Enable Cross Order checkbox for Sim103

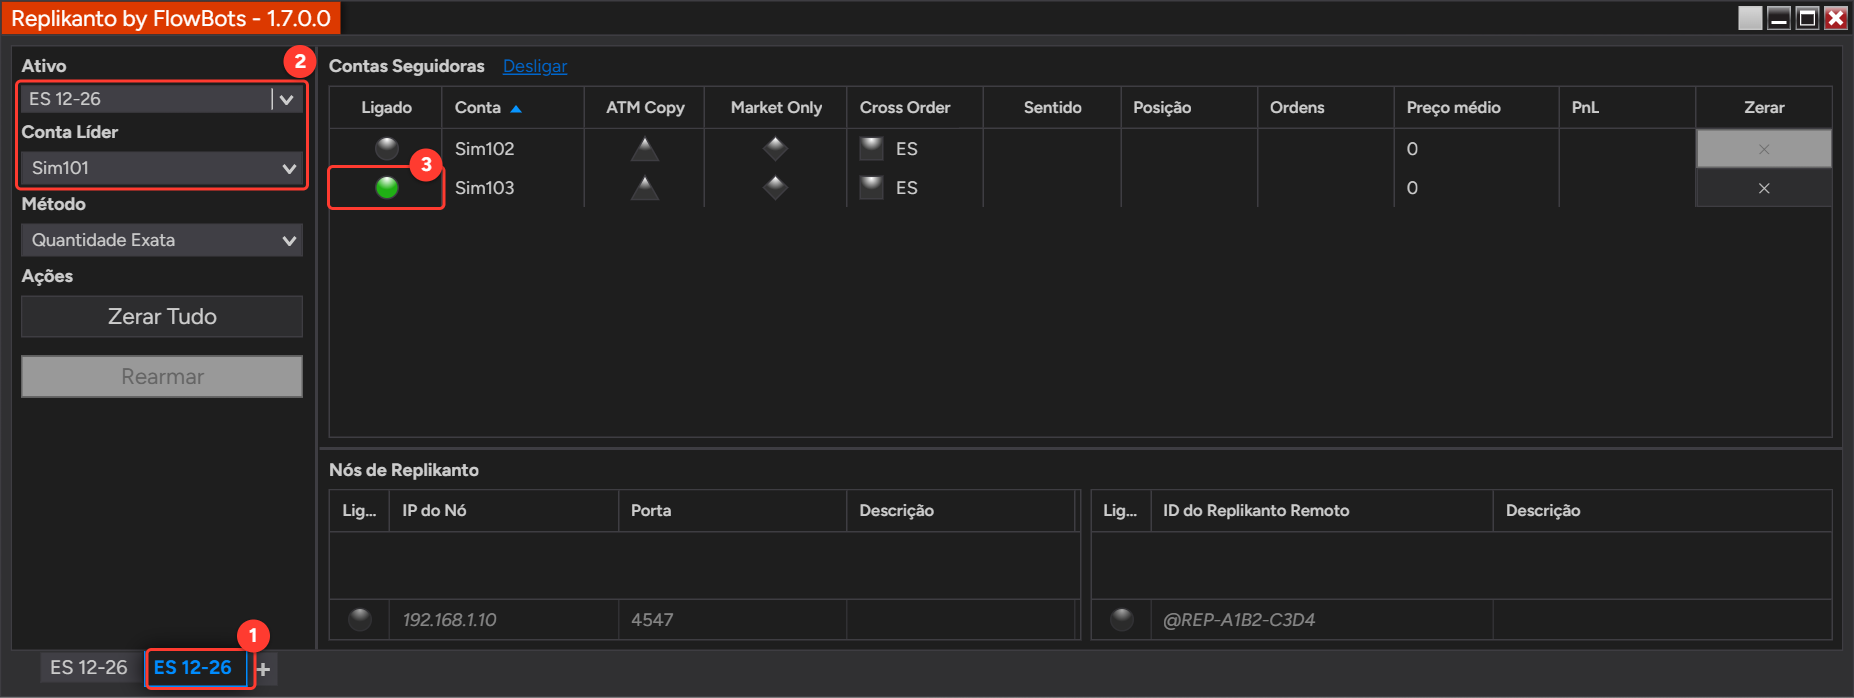[872, 187]
